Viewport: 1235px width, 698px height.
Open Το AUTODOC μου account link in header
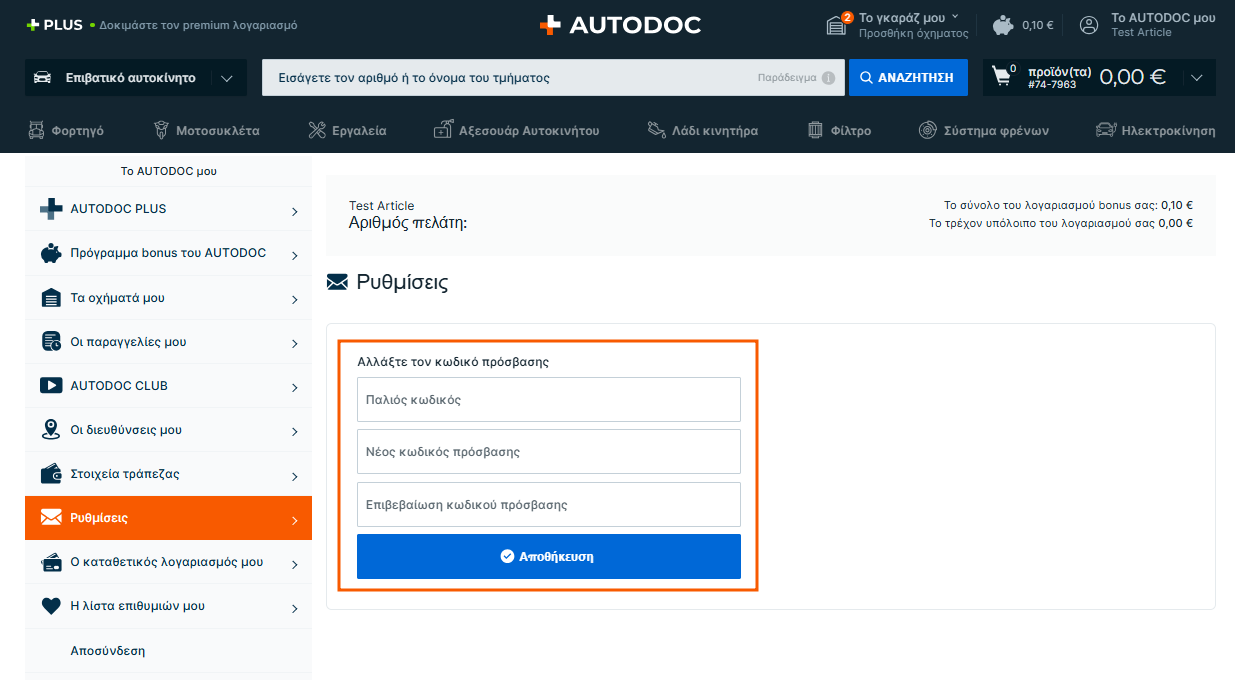point(1163,18)
